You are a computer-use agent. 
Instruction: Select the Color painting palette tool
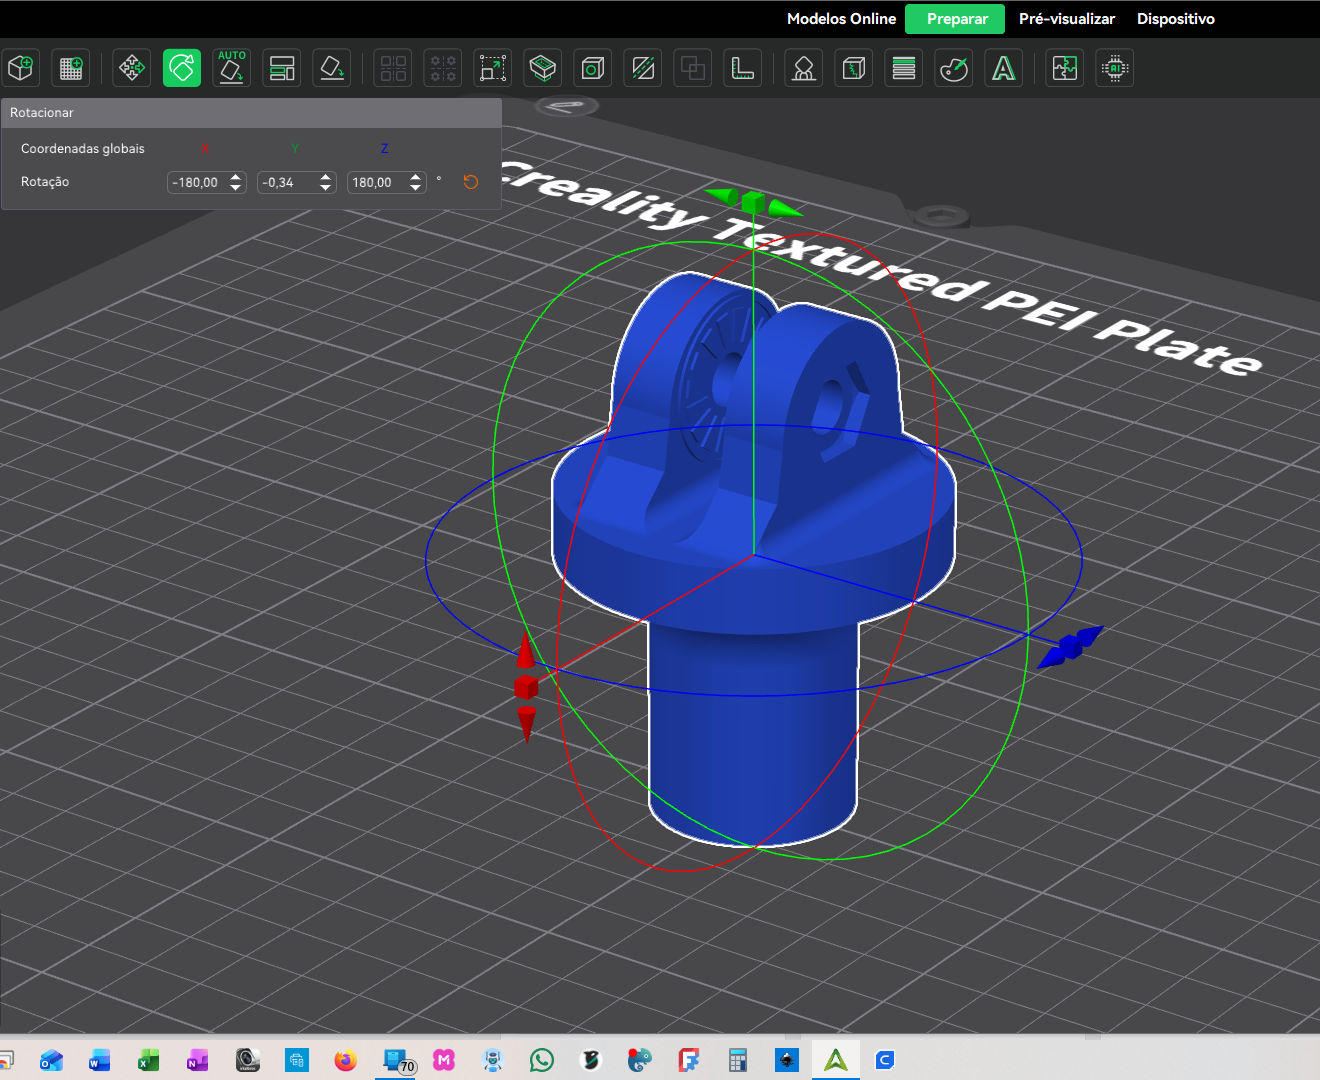[954, 68]
